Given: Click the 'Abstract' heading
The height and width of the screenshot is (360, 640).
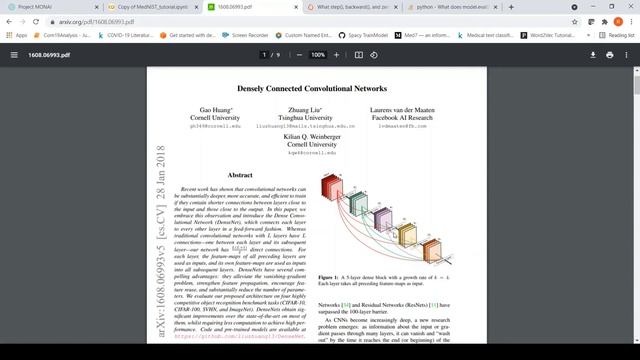Looking at the screenshot, I should tap(240, 175).
